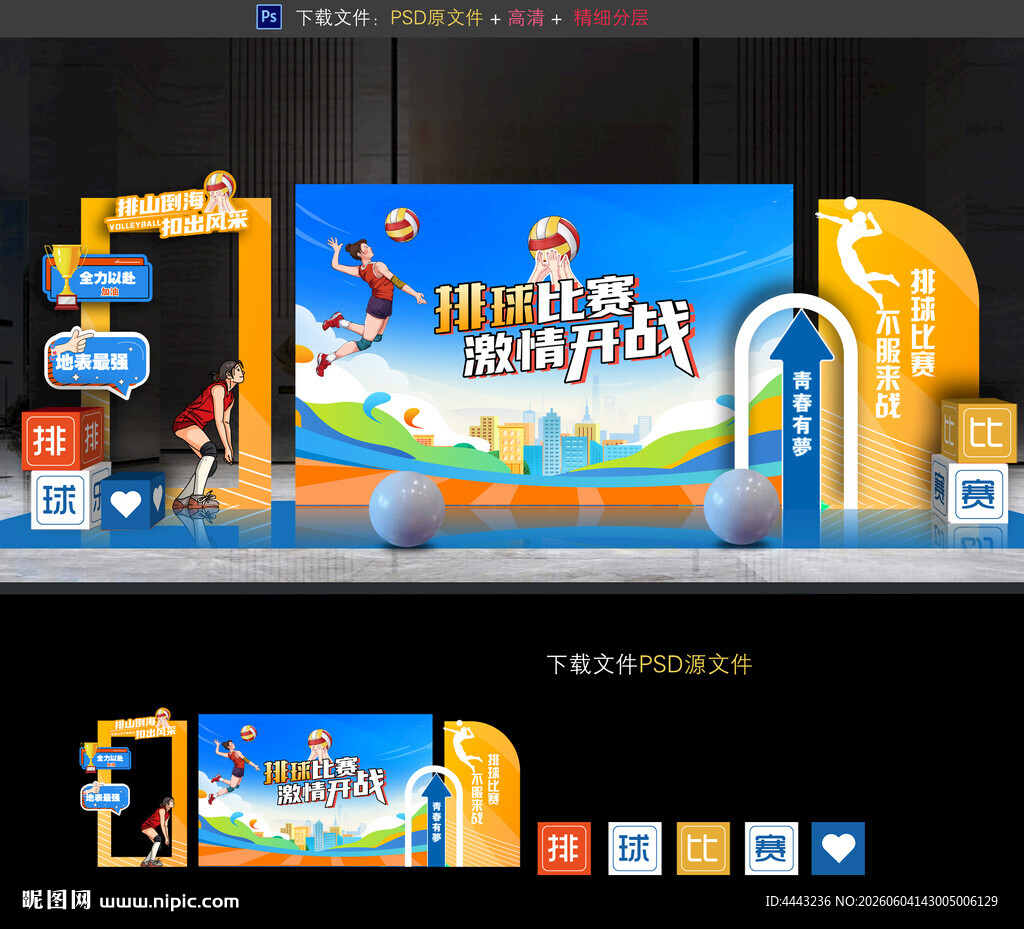This screenshot has width=1024, height=929.
Task: Click the 'www.nipic.com' website address
Action: (169, 902)
